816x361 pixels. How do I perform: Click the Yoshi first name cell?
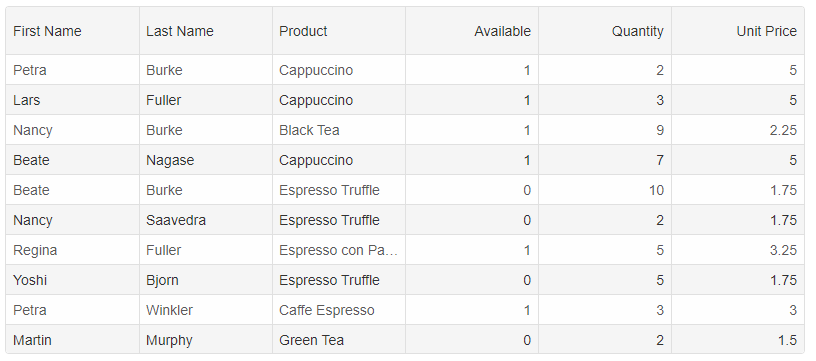tap(72, 280)
